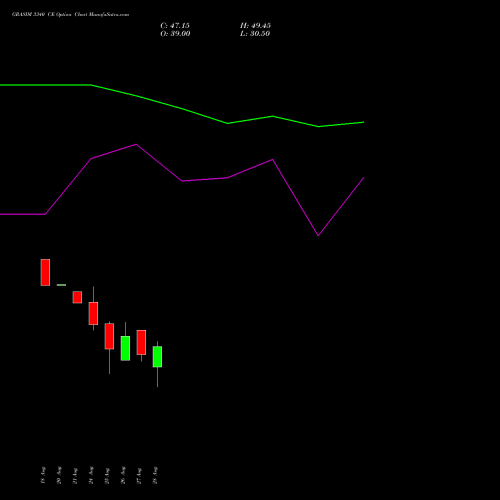Select the 25 Aug date label
Image resolution: width=500 pixels, height=500 pixels.
pyautogui.click(x=107, y=475)
